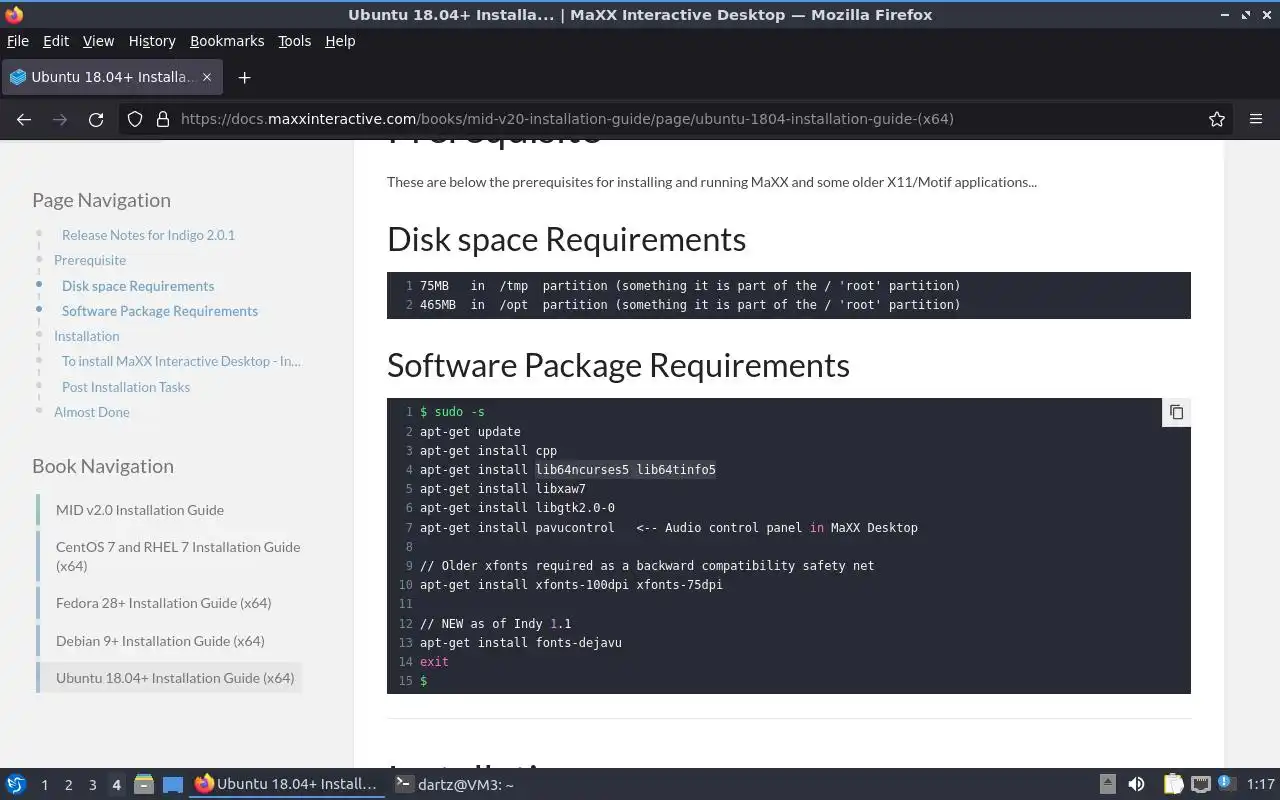Open Firefox hamburger application menu

[x=1256, y=119]
